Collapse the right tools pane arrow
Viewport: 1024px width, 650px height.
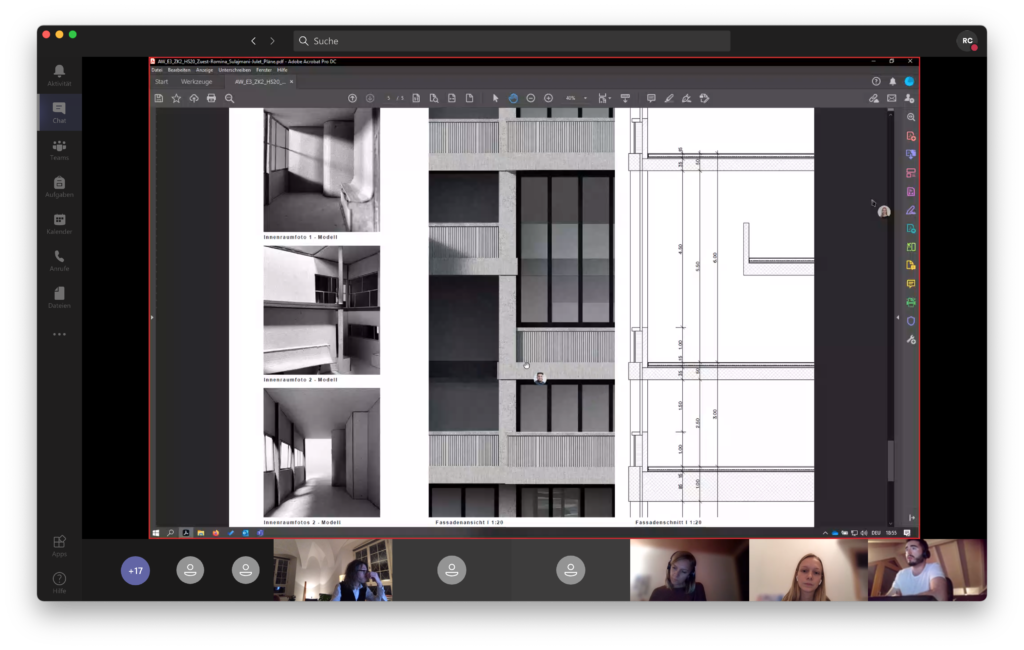click(x=897, y=317)
